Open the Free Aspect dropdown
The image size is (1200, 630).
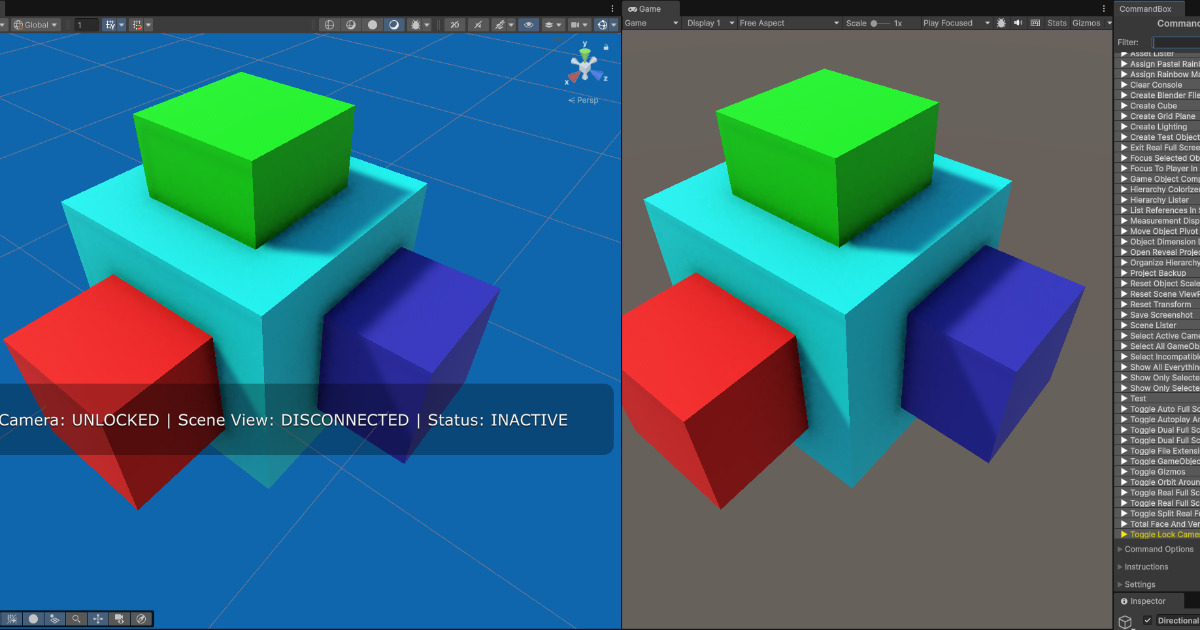(x=789, y=23)
